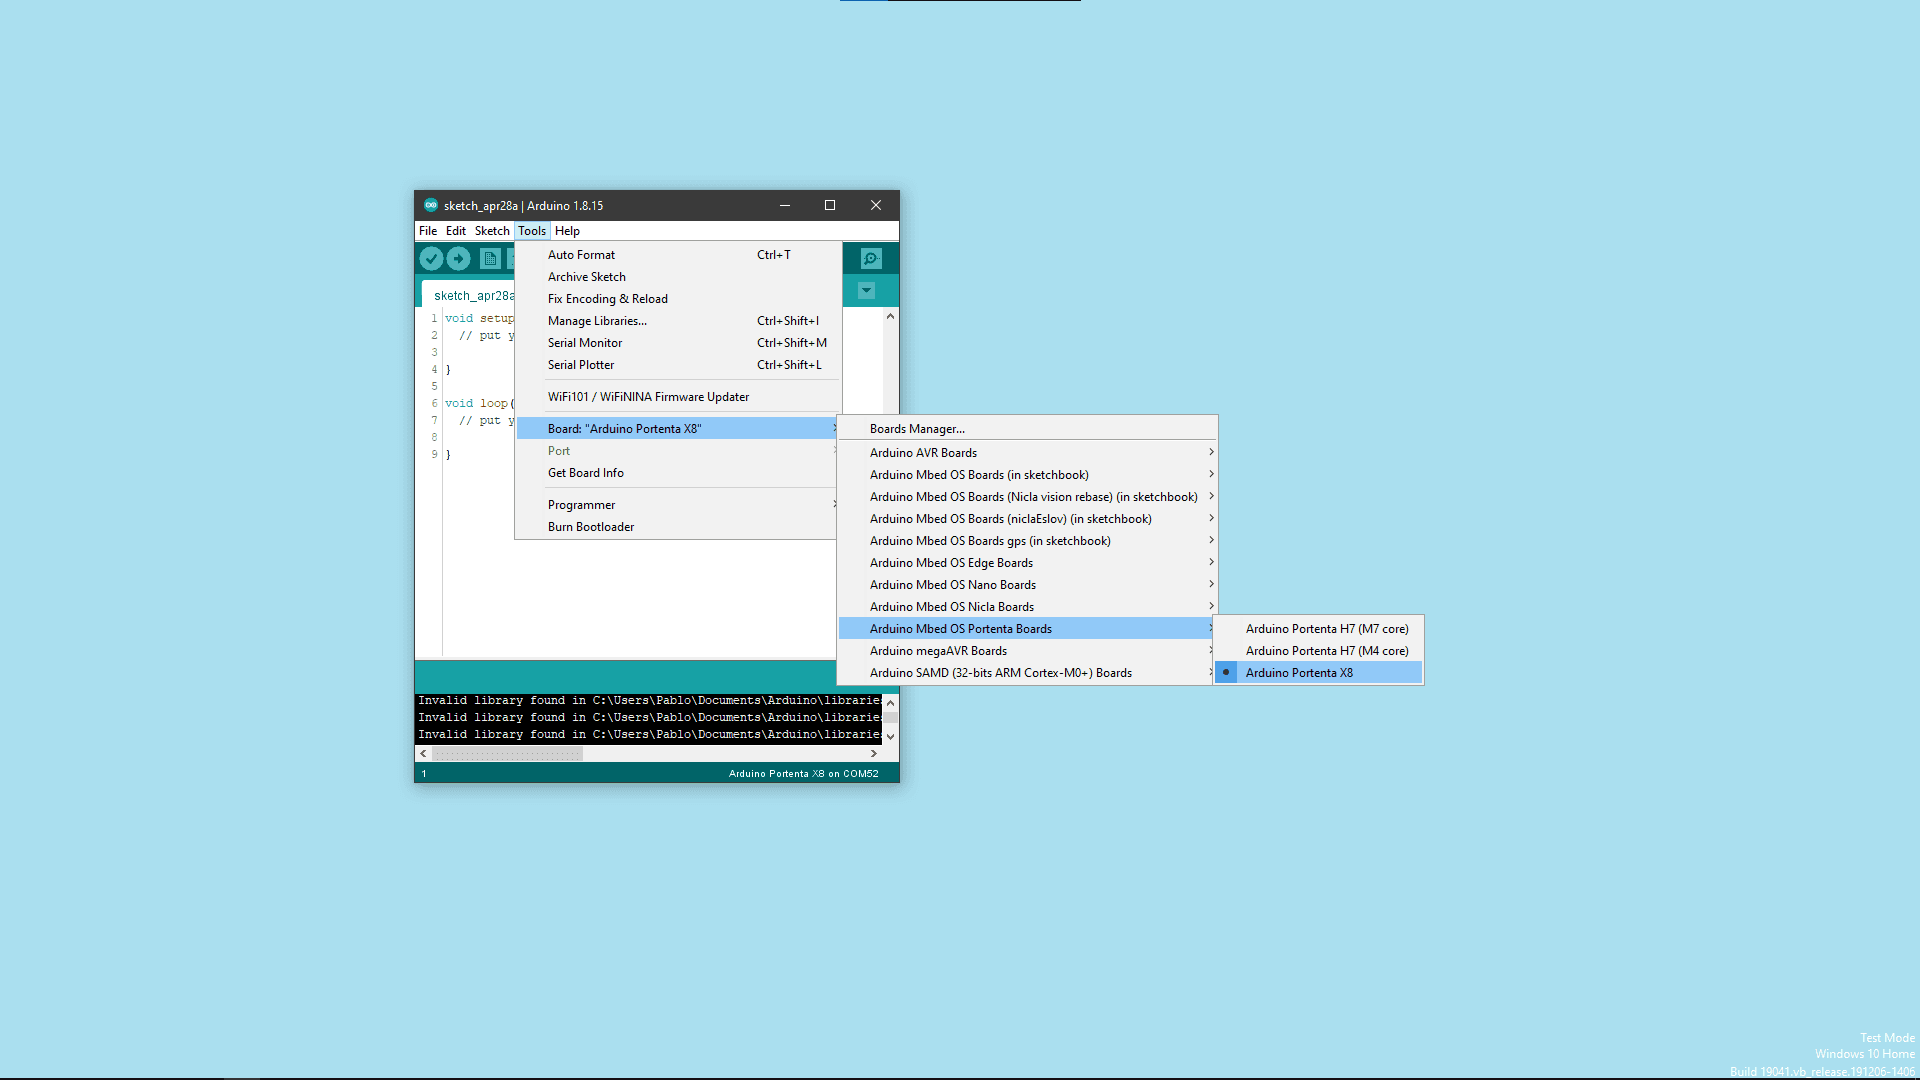Click Get Board Info
This screenshot has height=1080, width=1920.
(x=585, y=473)
